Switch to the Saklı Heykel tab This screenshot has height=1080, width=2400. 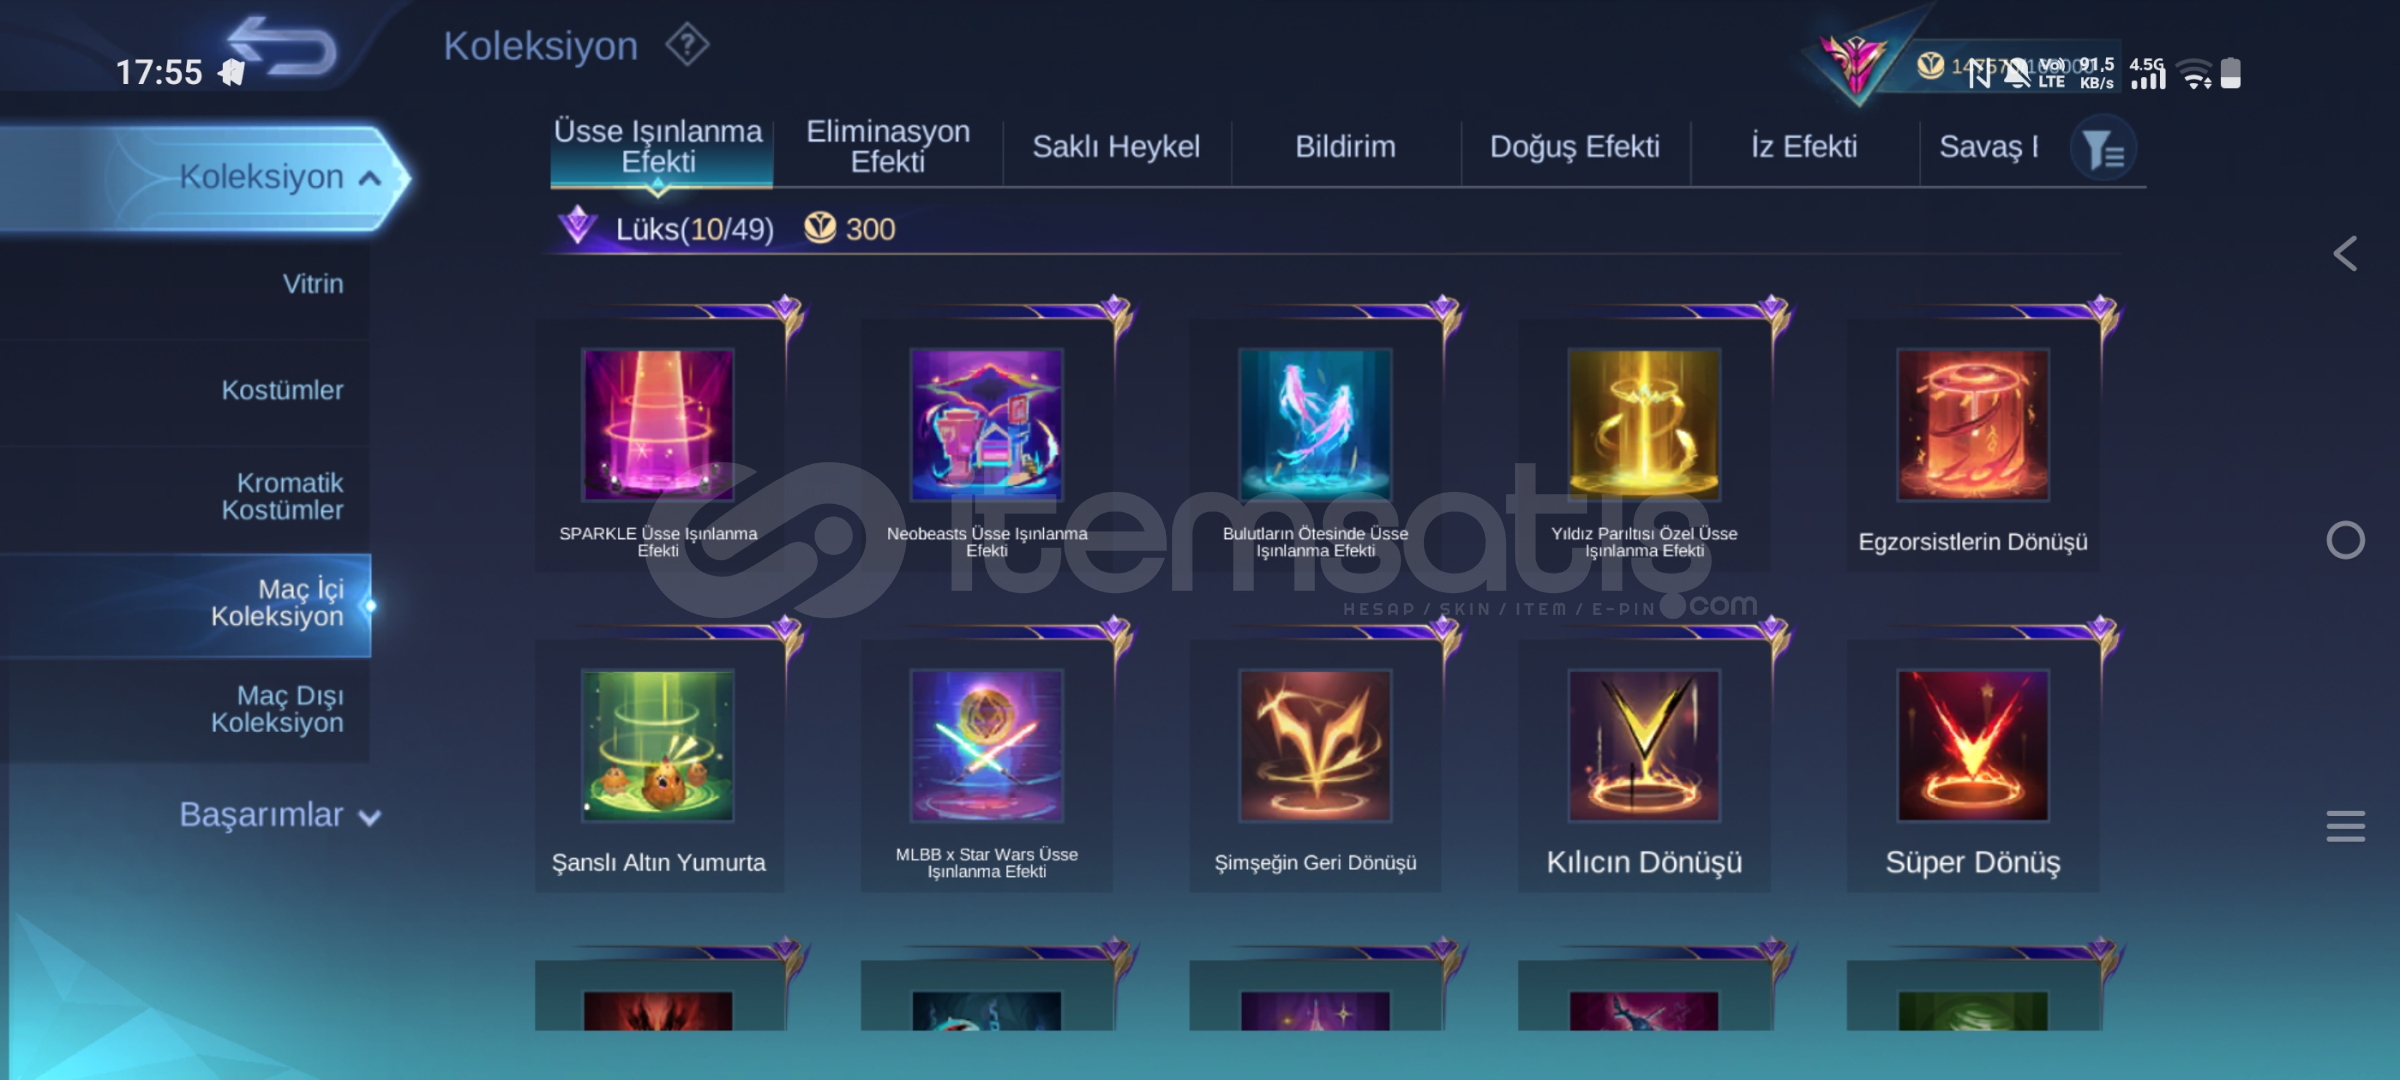pos(1116,147)
